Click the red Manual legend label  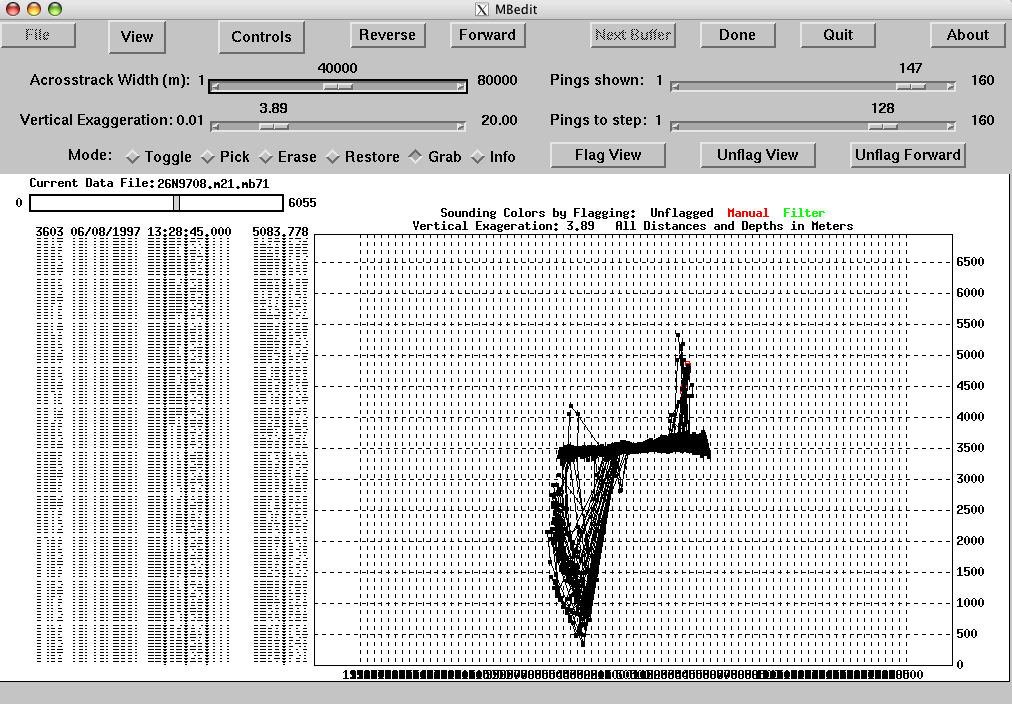click(747, 213)
